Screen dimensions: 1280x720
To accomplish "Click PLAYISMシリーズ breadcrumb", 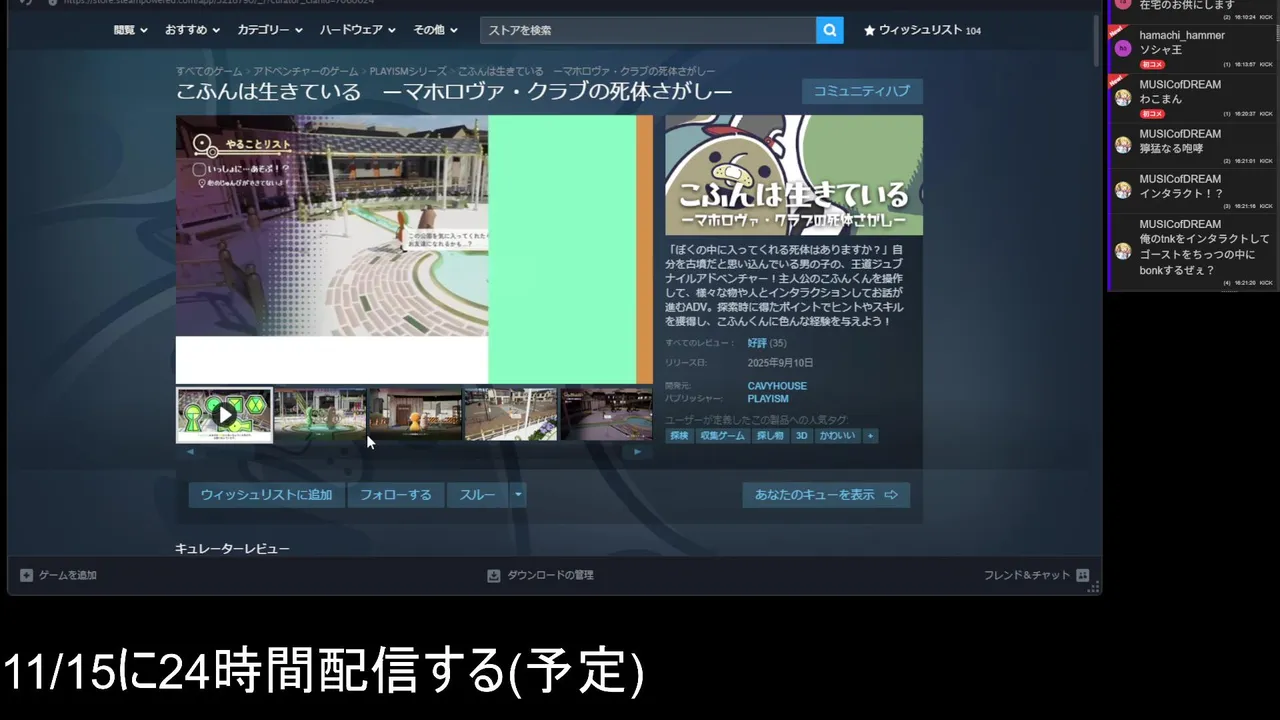I will click(408, 72).
